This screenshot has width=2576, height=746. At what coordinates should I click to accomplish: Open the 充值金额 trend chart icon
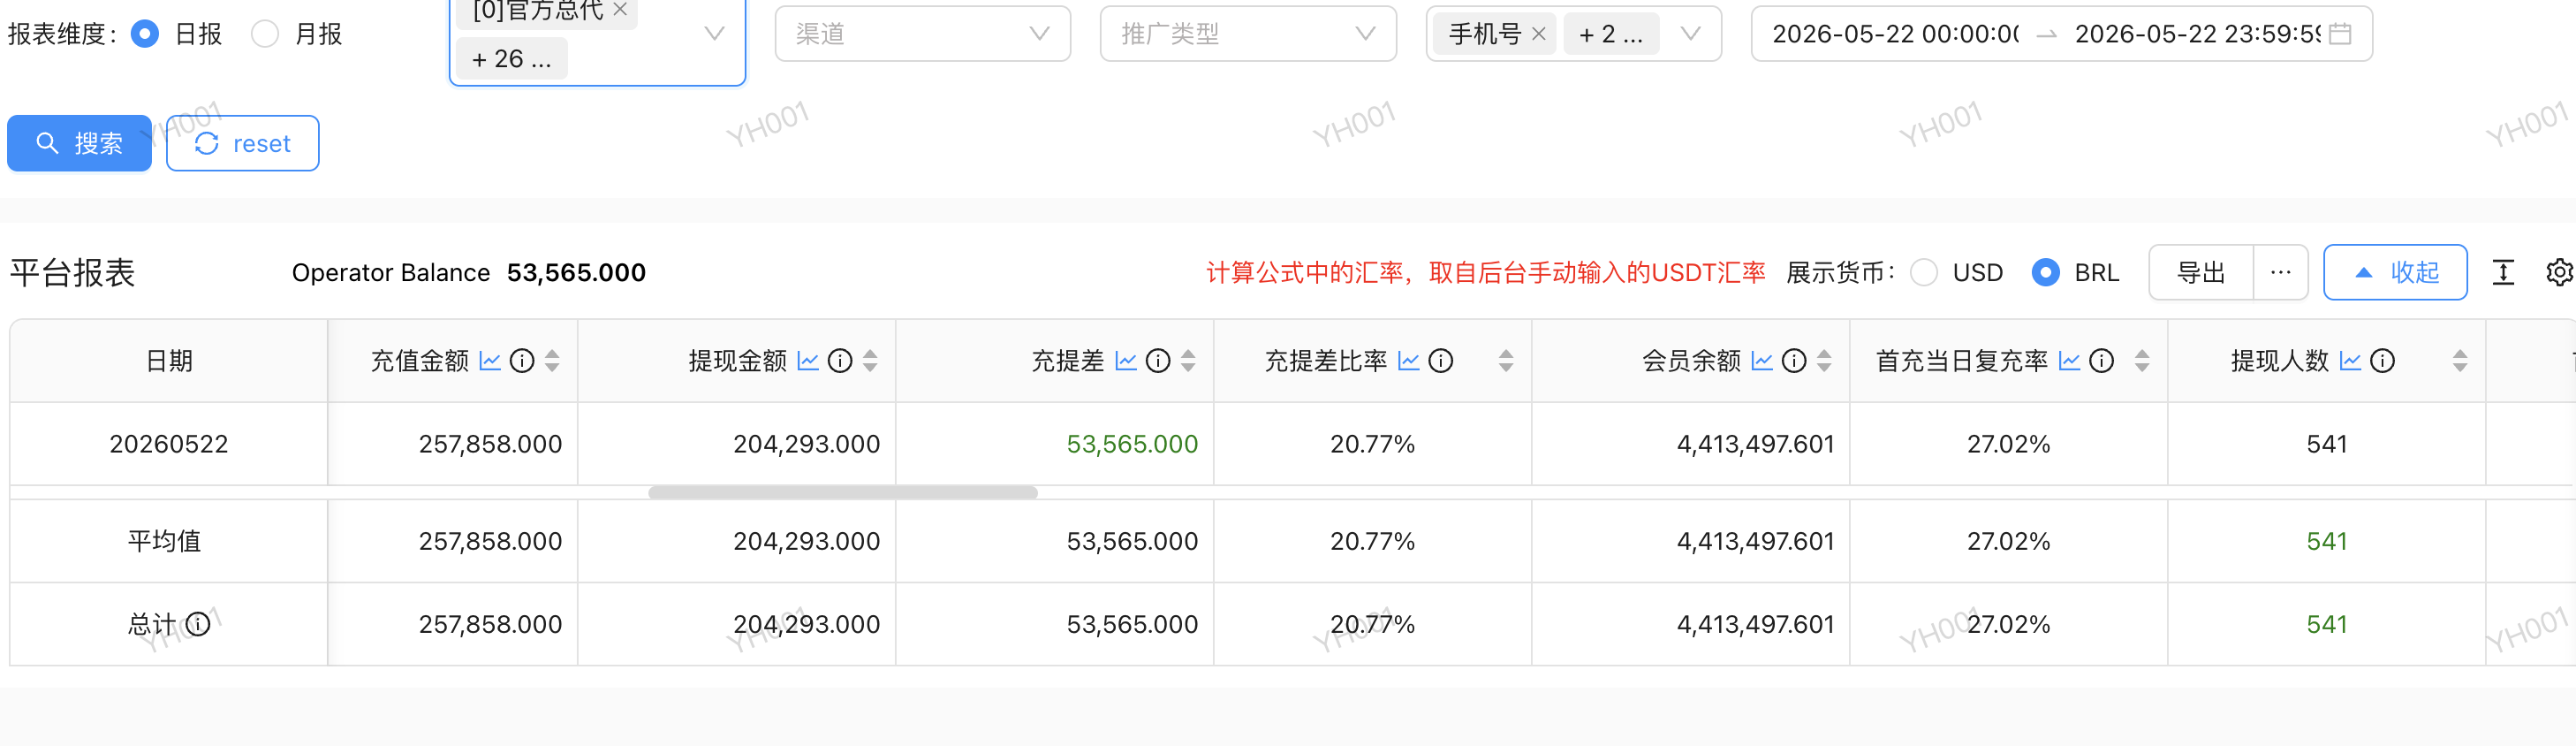[x=490, y=361]
